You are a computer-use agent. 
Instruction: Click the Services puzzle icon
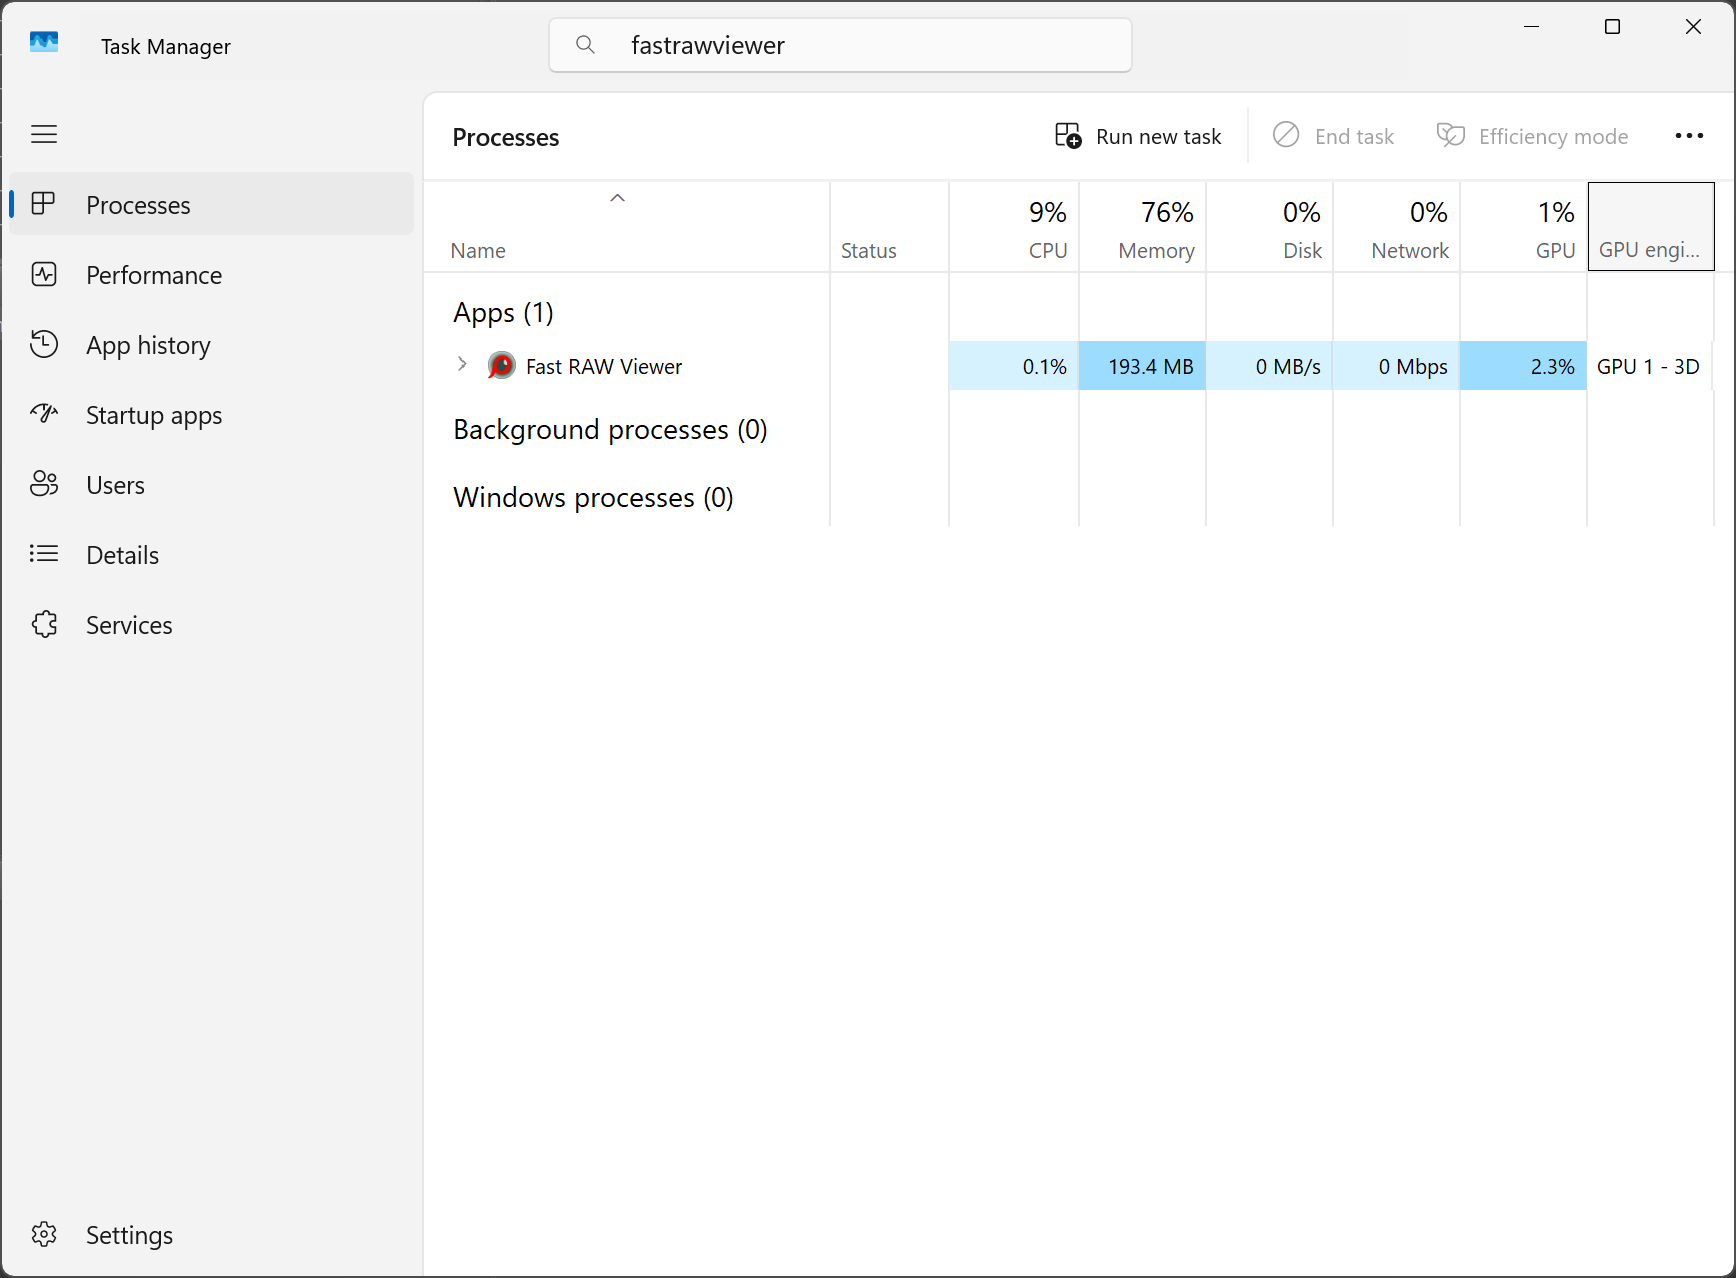click(44, 624)
